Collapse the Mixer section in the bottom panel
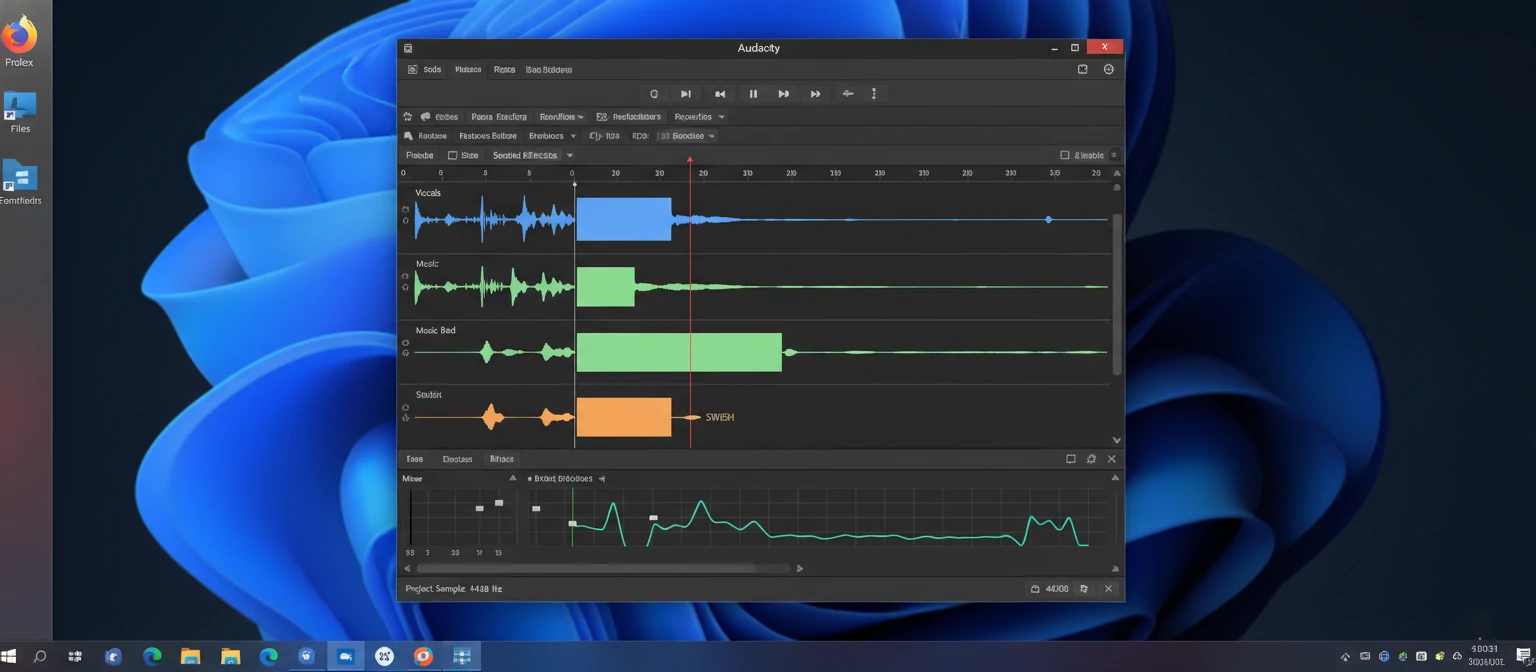This screenshot has width=1536, height=672. click(513, 478)
